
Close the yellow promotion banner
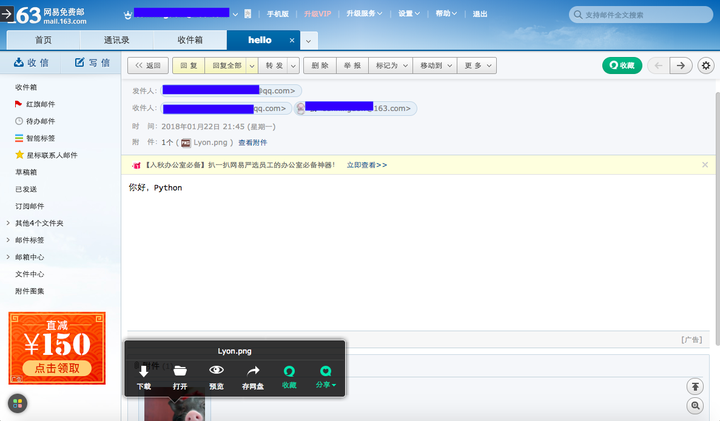[705, 165]
